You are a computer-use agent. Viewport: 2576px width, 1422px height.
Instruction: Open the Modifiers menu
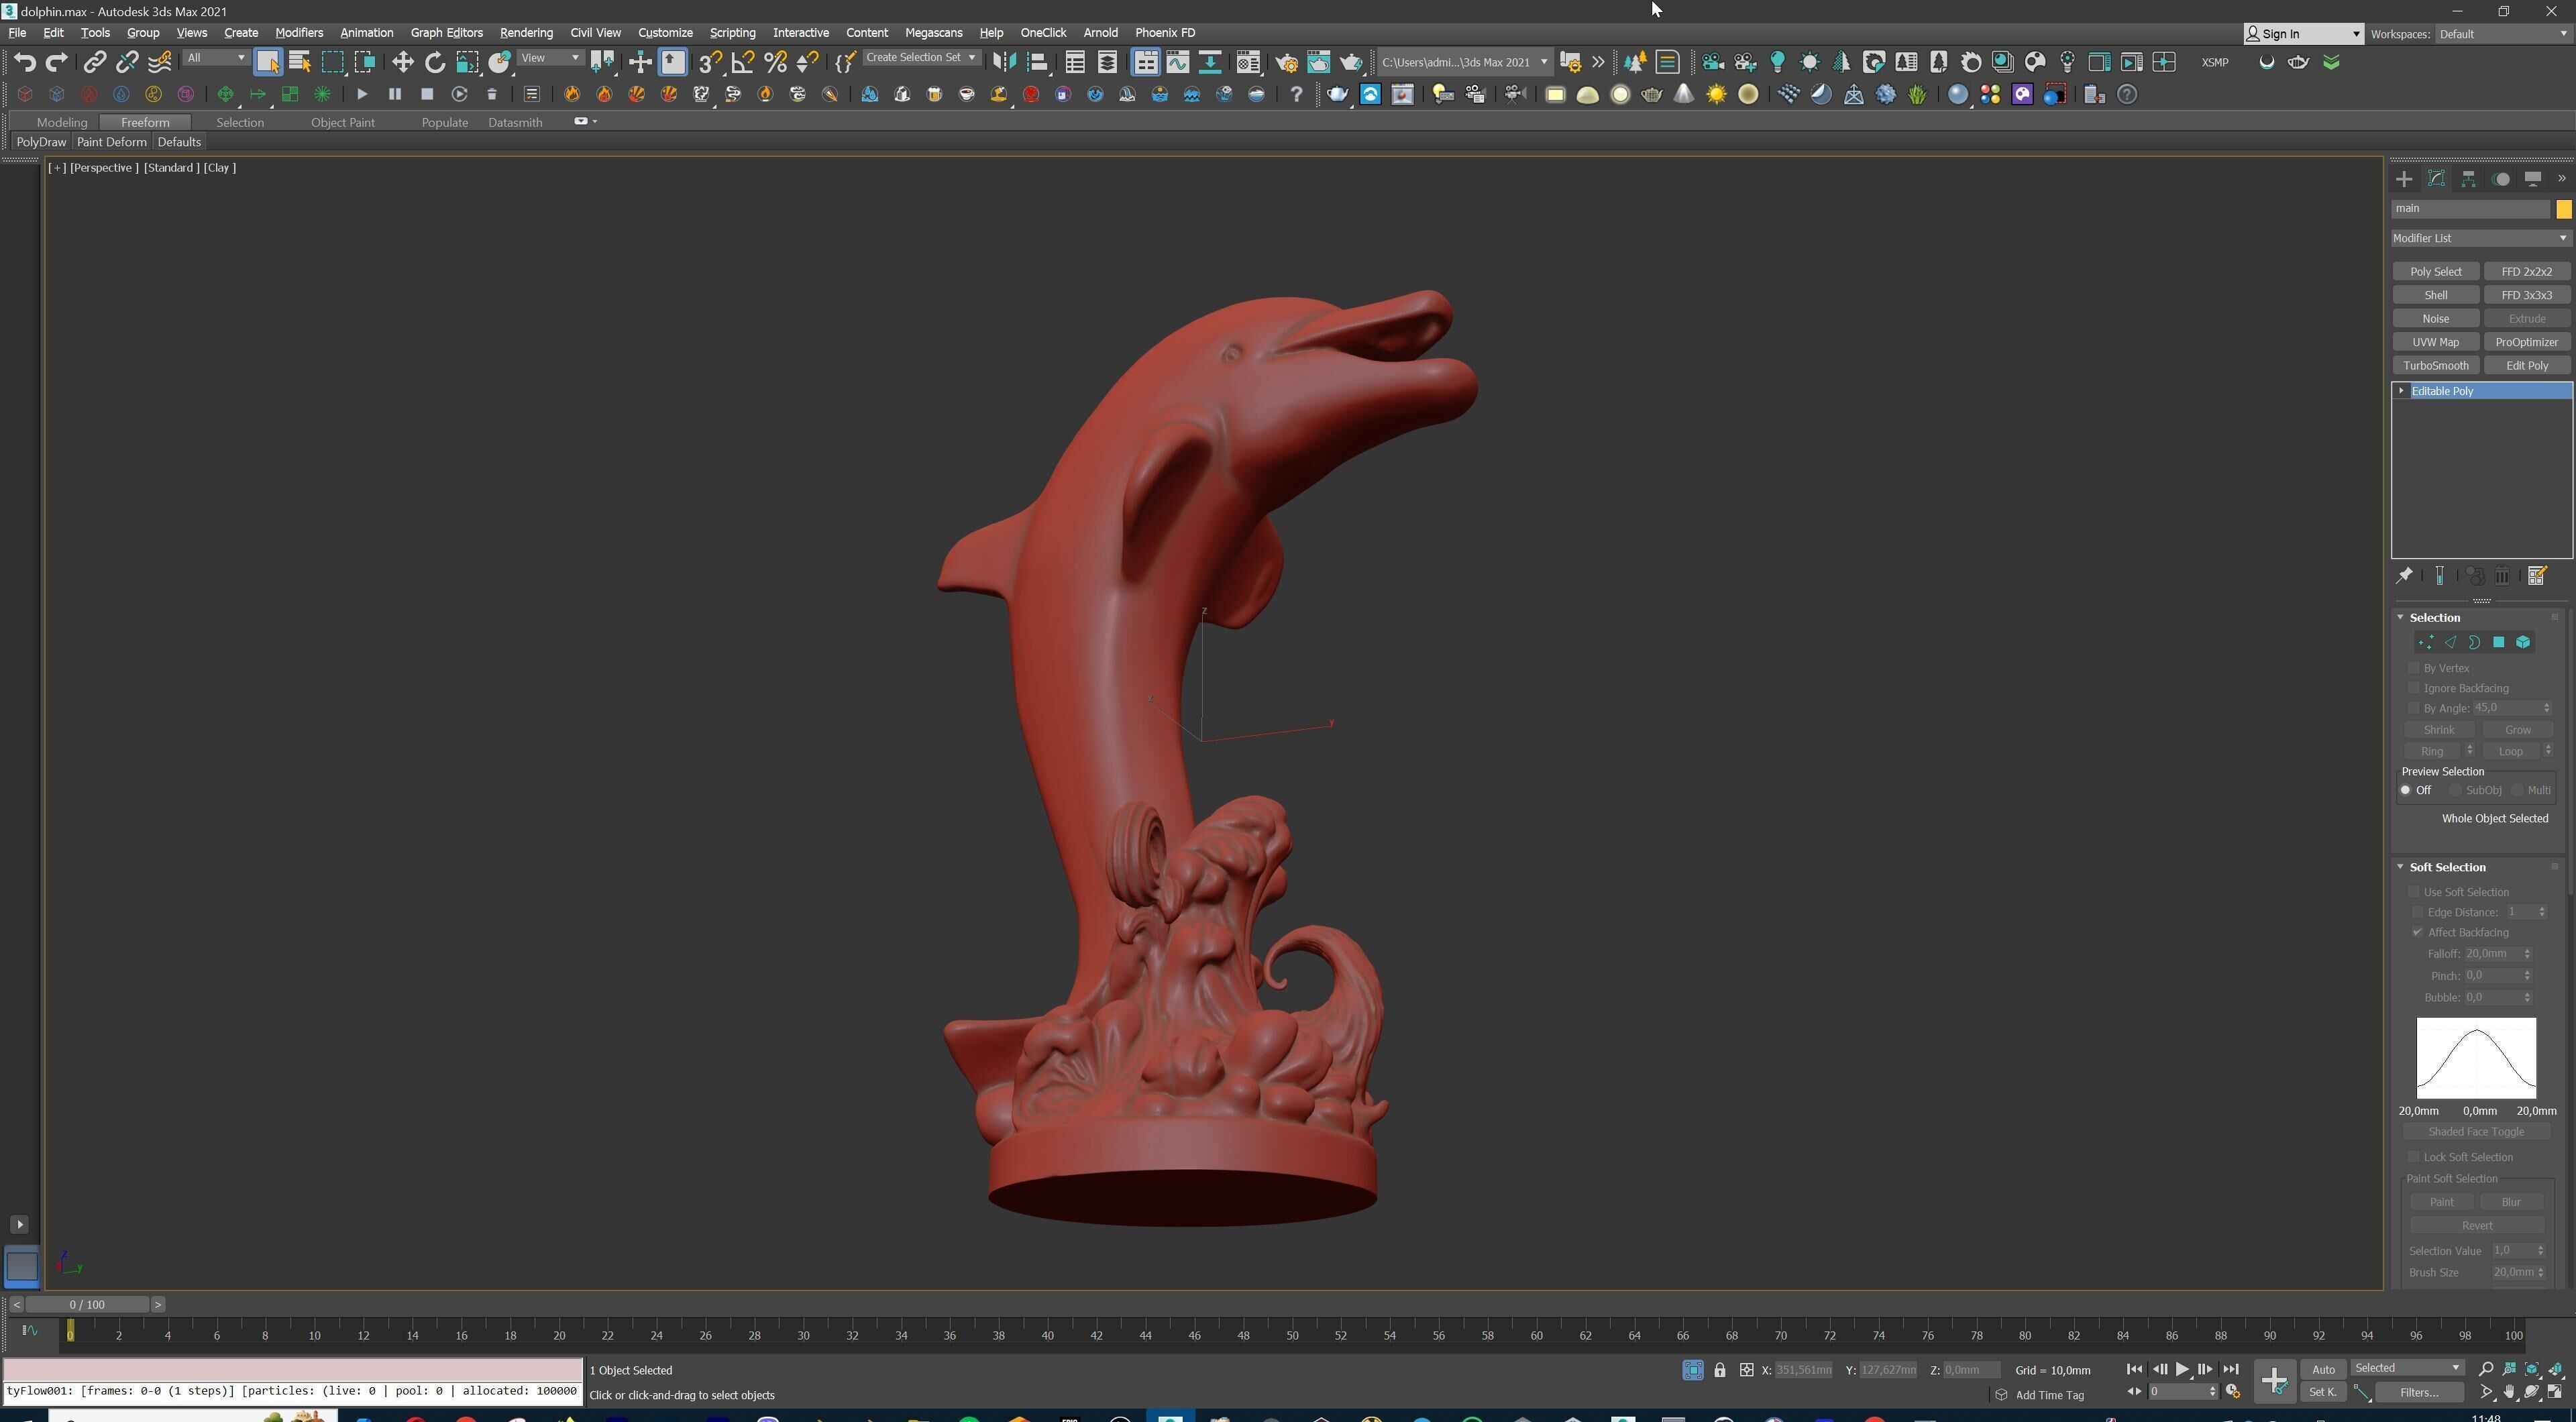point(299,33)
